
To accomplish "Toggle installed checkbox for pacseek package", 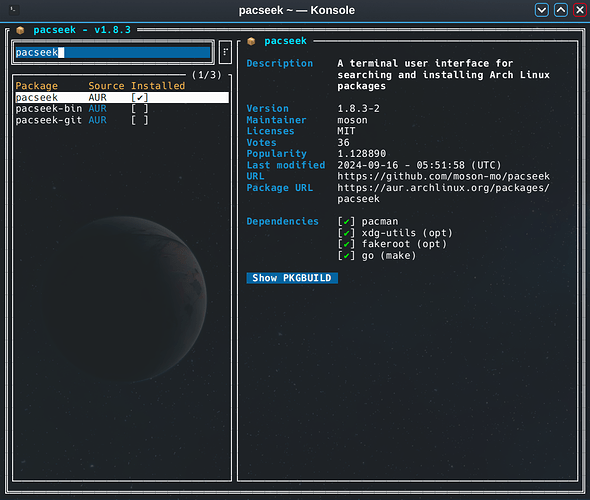I will coord(140,97).
